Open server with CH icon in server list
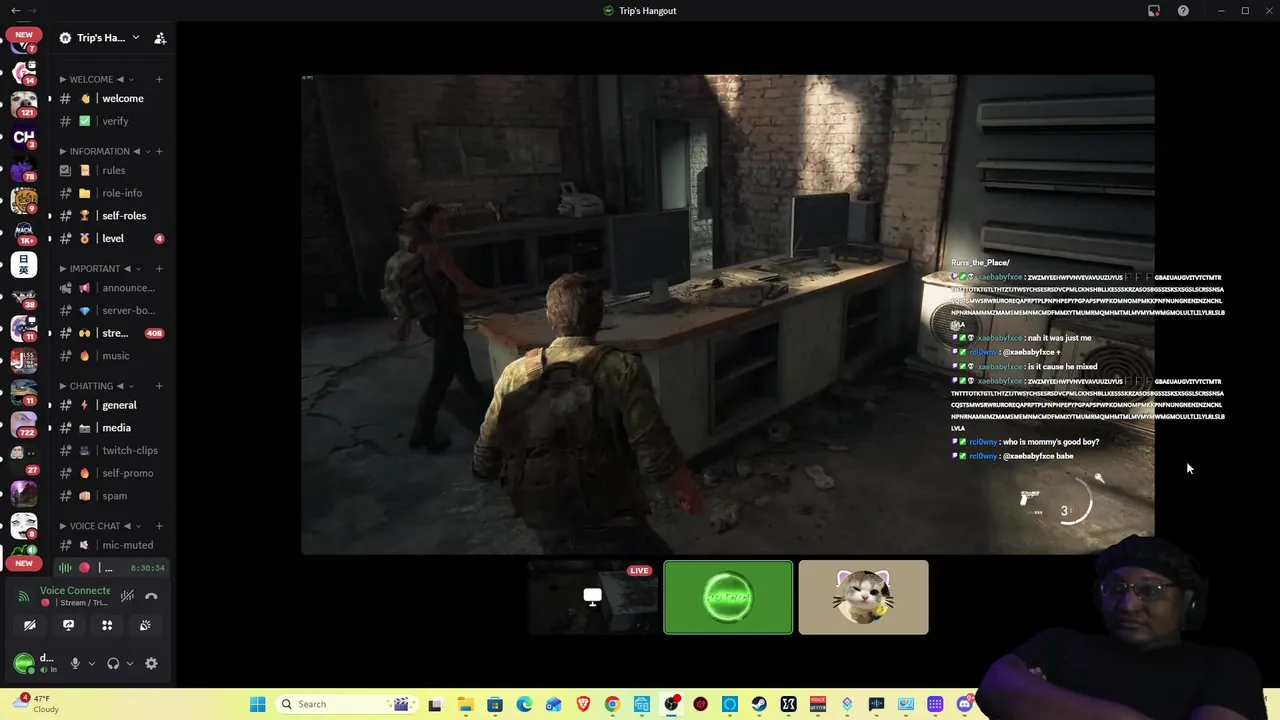Screen dimensions: 1280x720 point(24,137)
